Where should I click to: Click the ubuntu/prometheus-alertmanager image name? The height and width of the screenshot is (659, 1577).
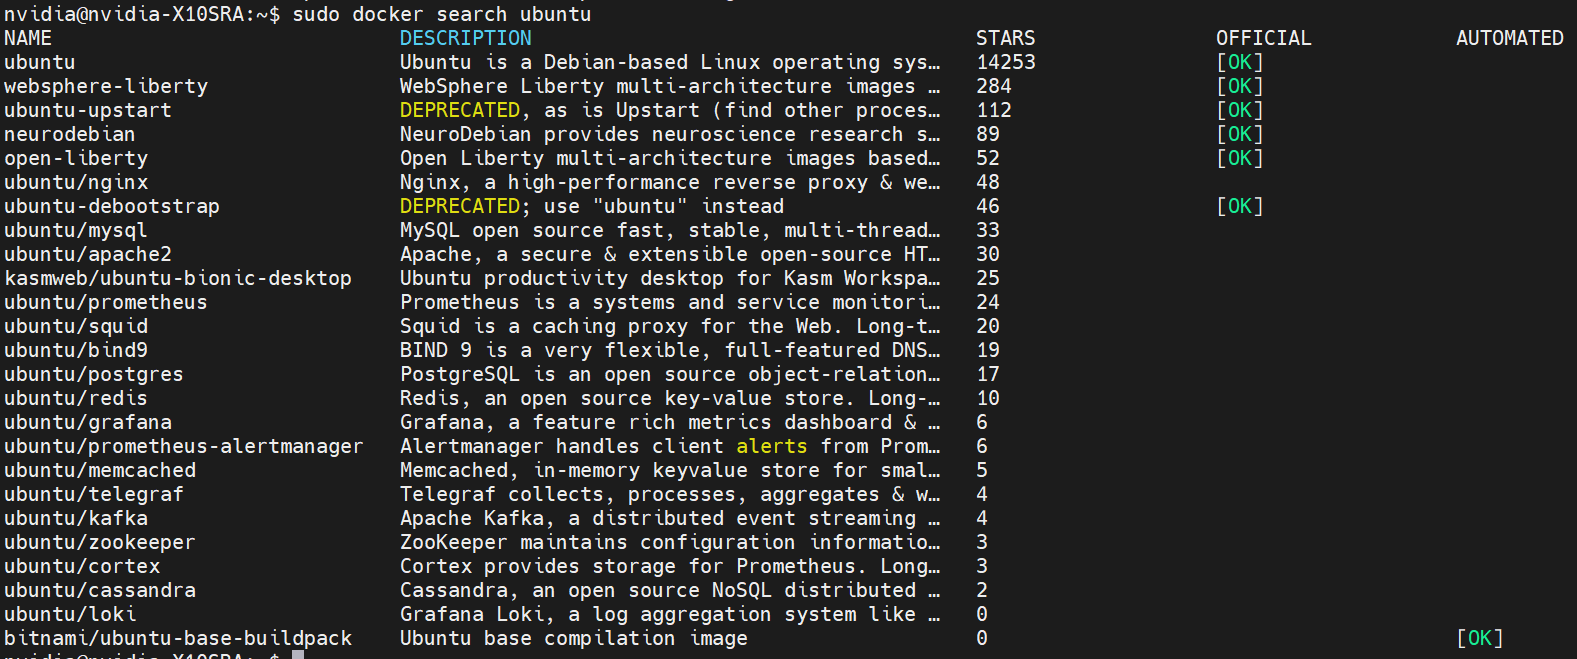point(183,446)
